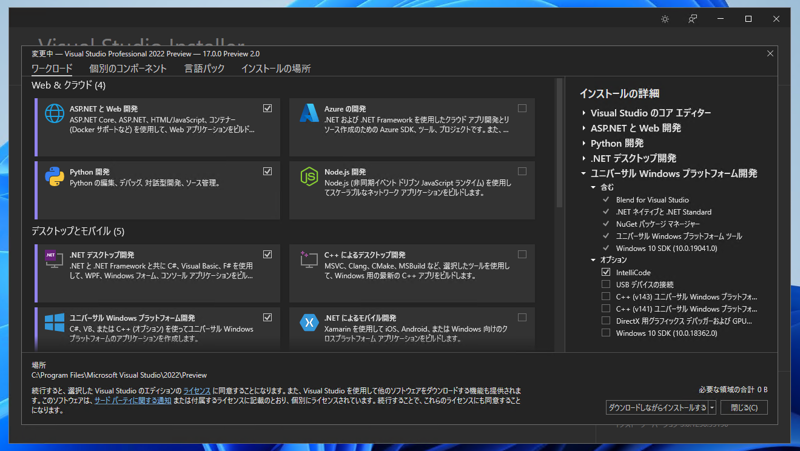This screenshot has width=800, height=451.
Task: Enable the Azure の開発 workload checkbox
Action: click(x=522, y=108)
